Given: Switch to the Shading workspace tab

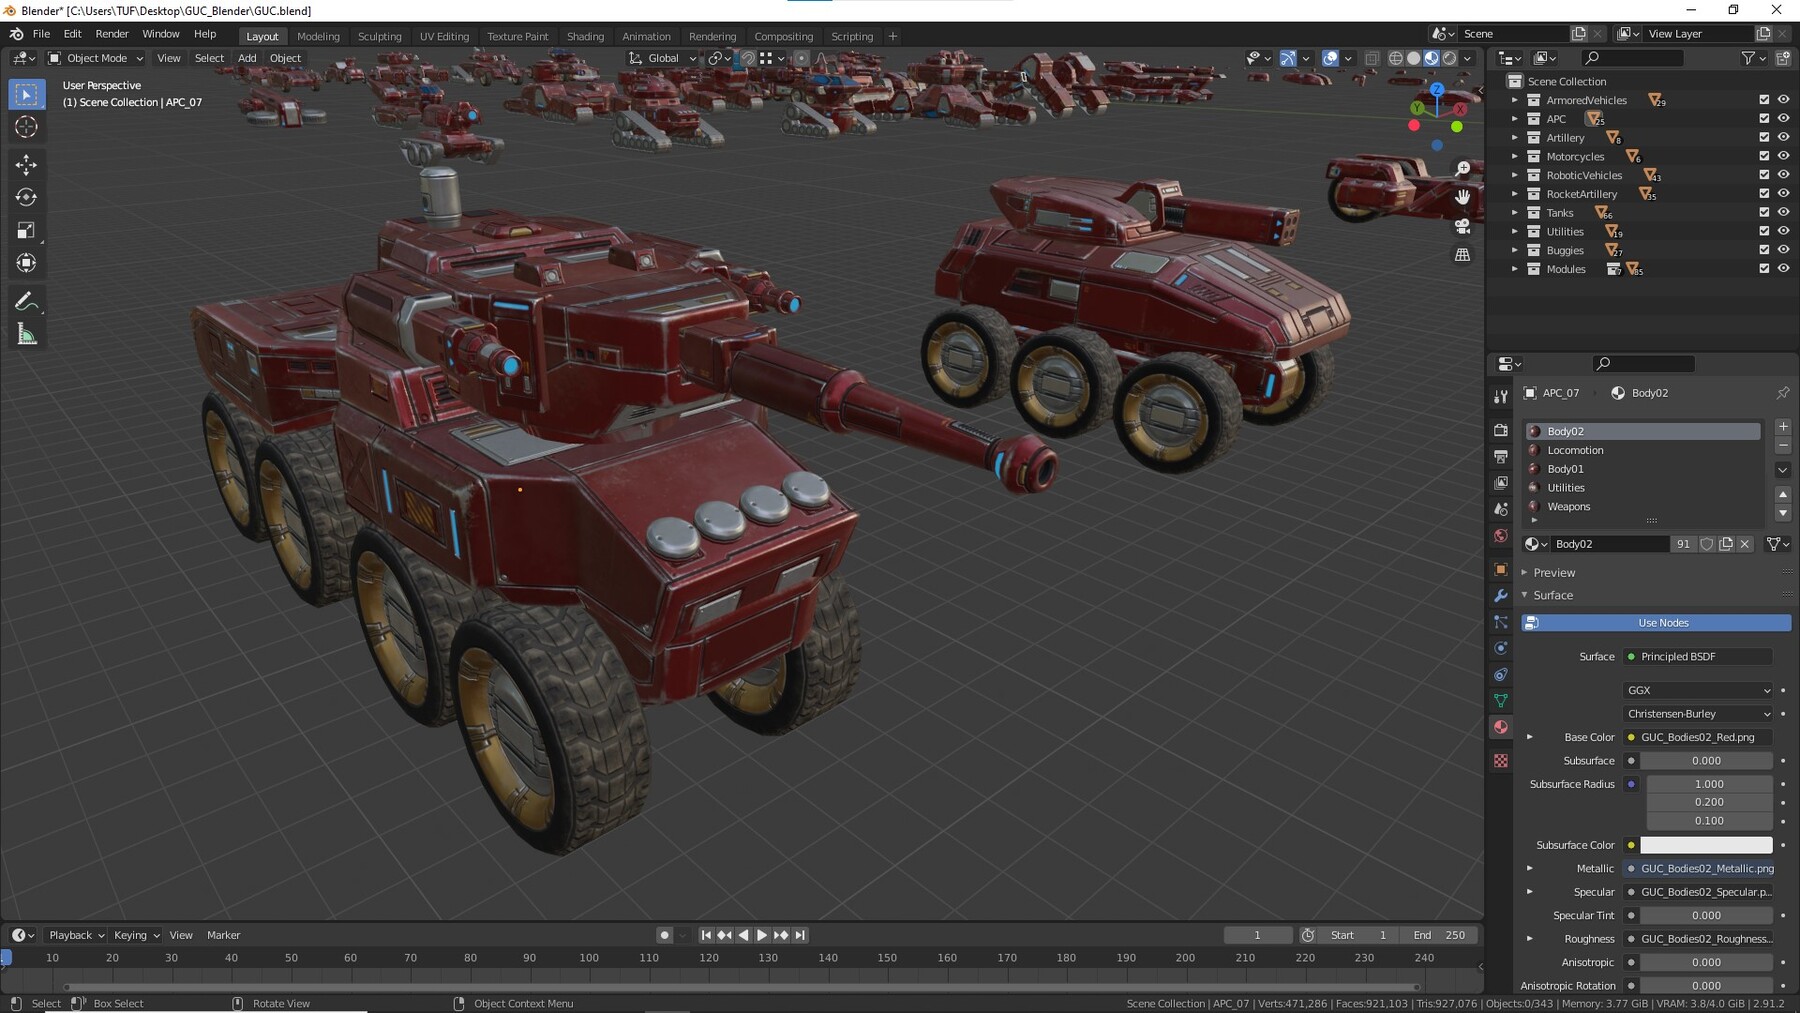Looking at the screenshot, I should pyautogui.click(x=585, y=36).
